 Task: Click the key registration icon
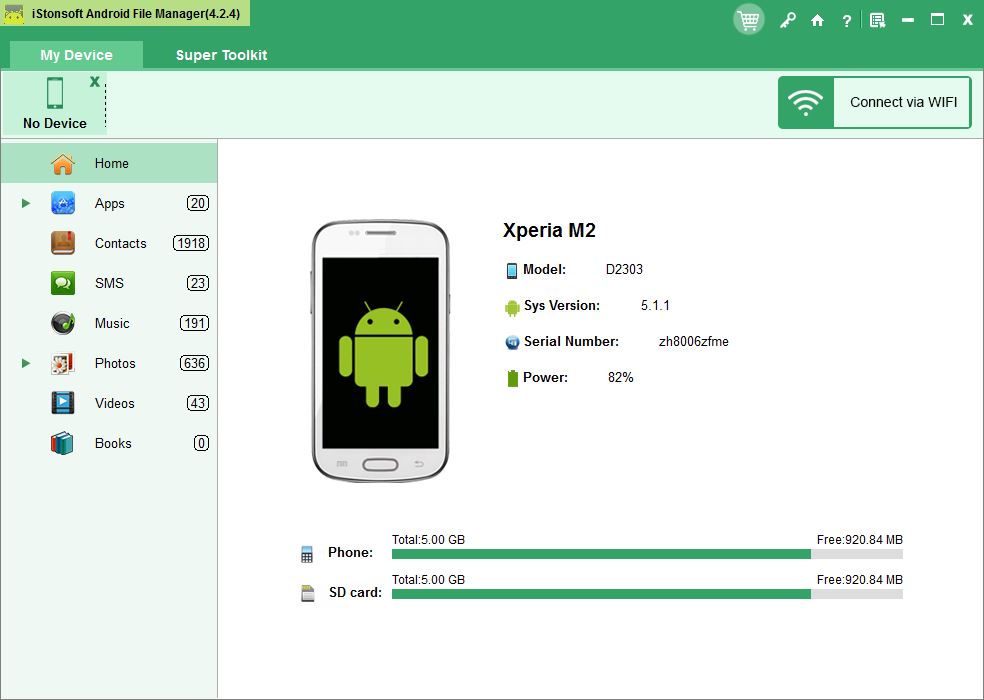tap(788, 19)
